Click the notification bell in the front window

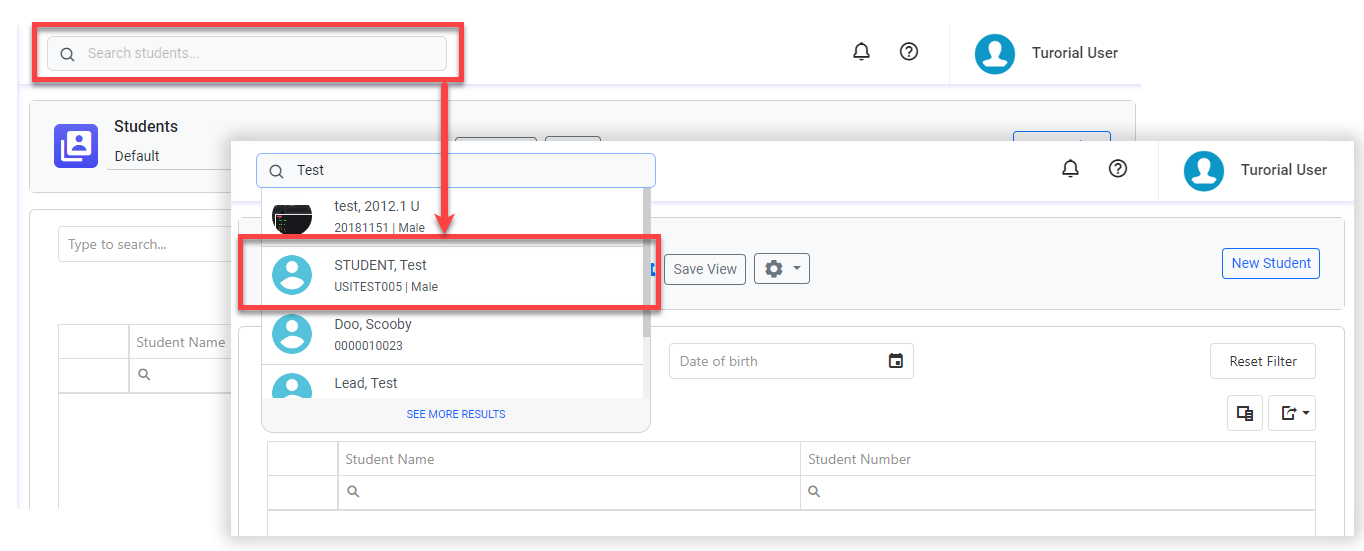pos(1070,169)
